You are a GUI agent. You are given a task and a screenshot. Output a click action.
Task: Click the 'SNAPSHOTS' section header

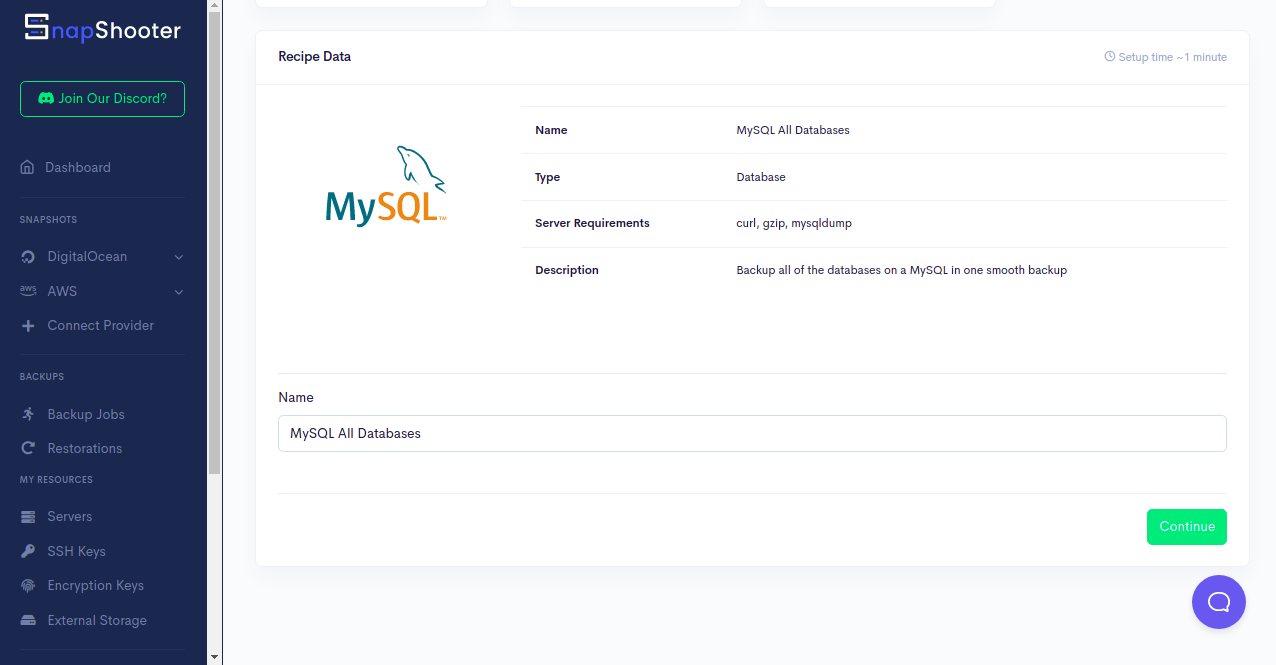pyautogui.click(x=48, y=220)
